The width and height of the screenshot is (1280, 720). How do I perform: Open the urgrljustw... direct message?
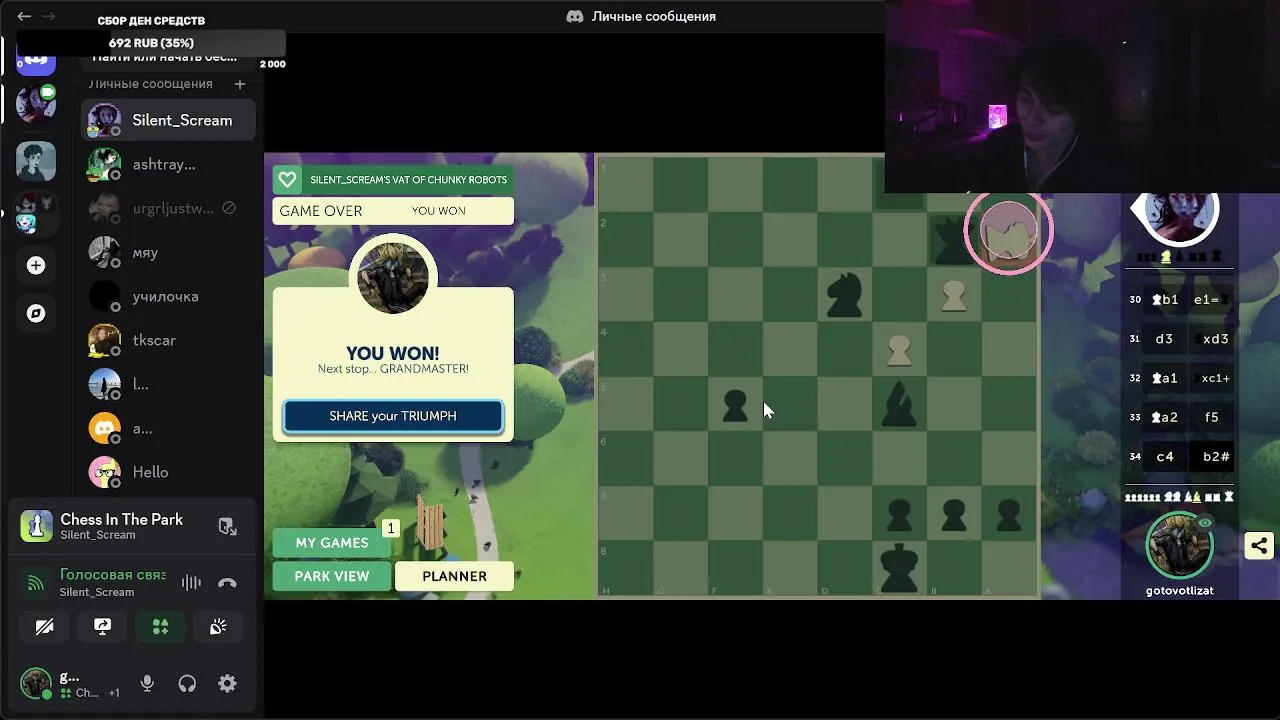[x=168, y=208]
